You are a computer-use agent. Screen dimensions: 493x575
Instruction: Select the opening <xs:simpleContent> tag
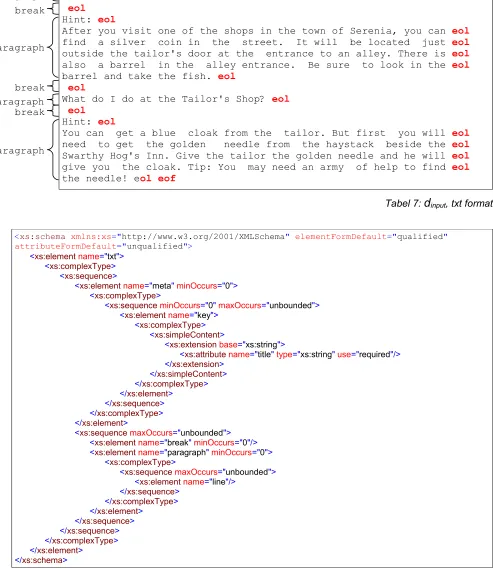[x=187, y=335]
